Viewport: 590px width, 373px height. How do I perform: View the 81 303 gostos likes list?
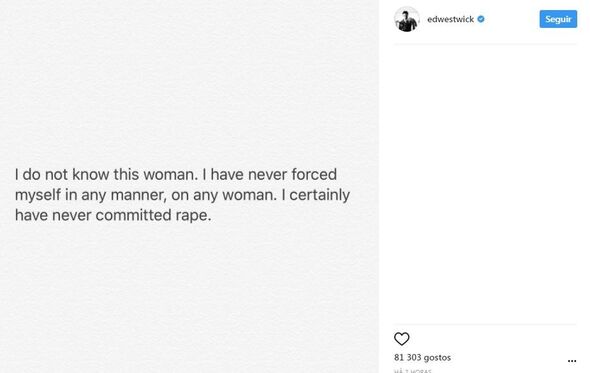pyautogui.click(x=422, y=358)
